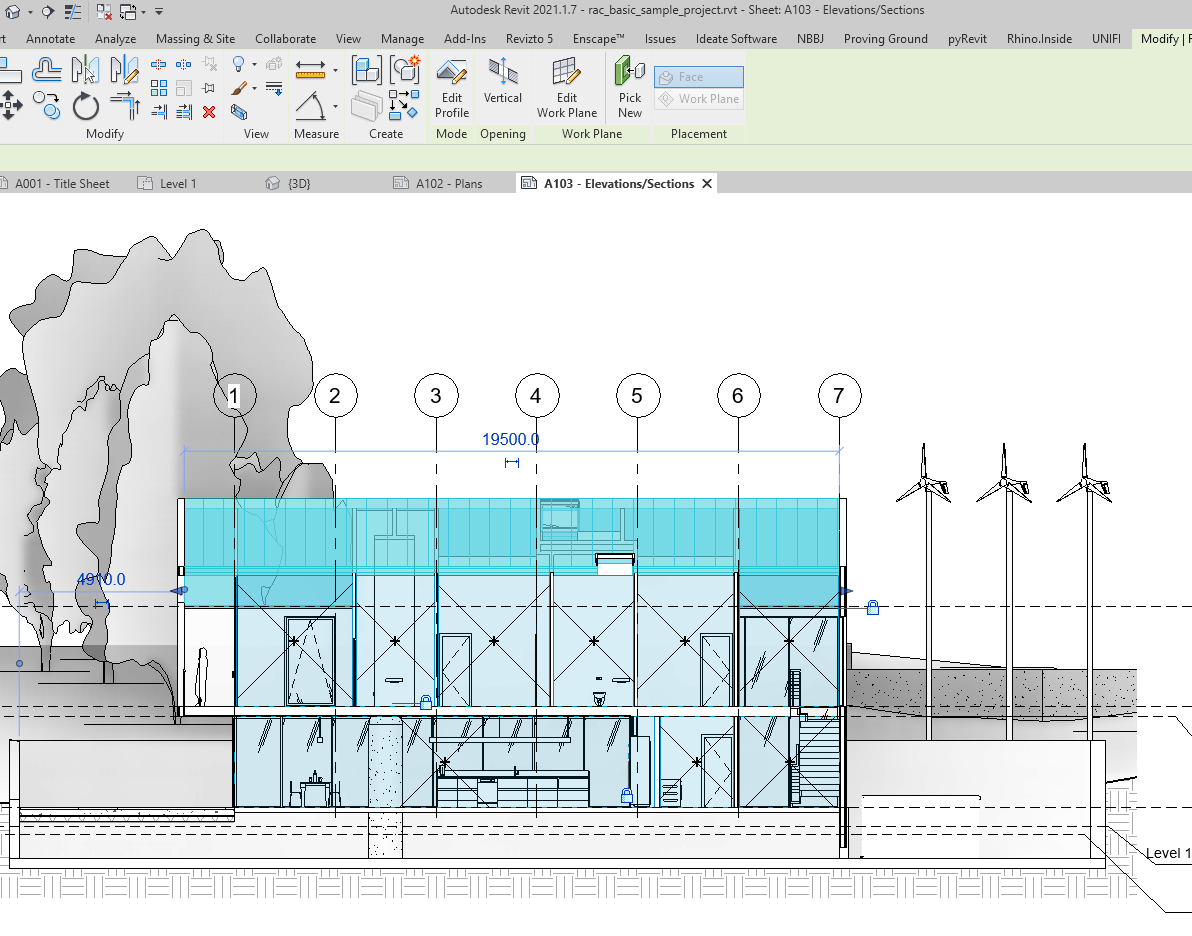Click the Edit Work Plane button
This screenshot has width=1192, height=936.
coord(566,88)
